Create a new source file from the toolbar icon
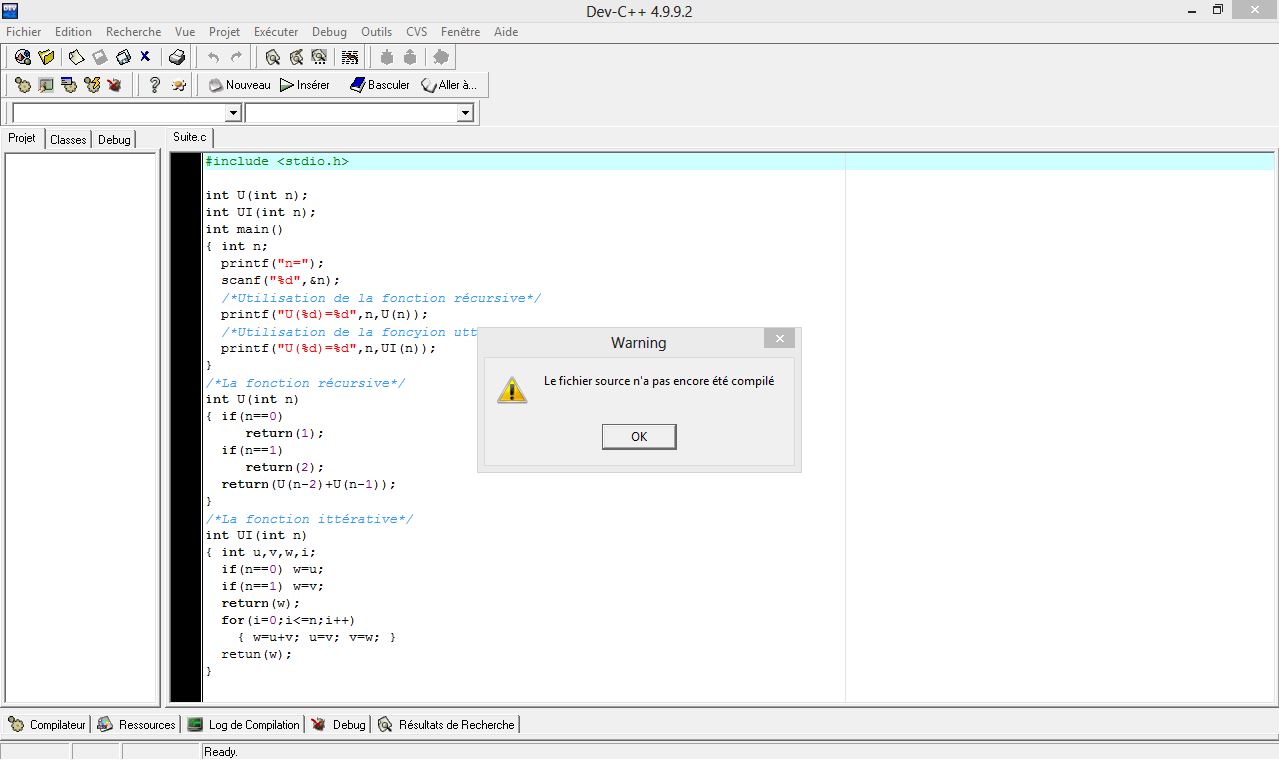This screenshot has width=1279, height=760. pyautogui.click(x=76, y=57)
